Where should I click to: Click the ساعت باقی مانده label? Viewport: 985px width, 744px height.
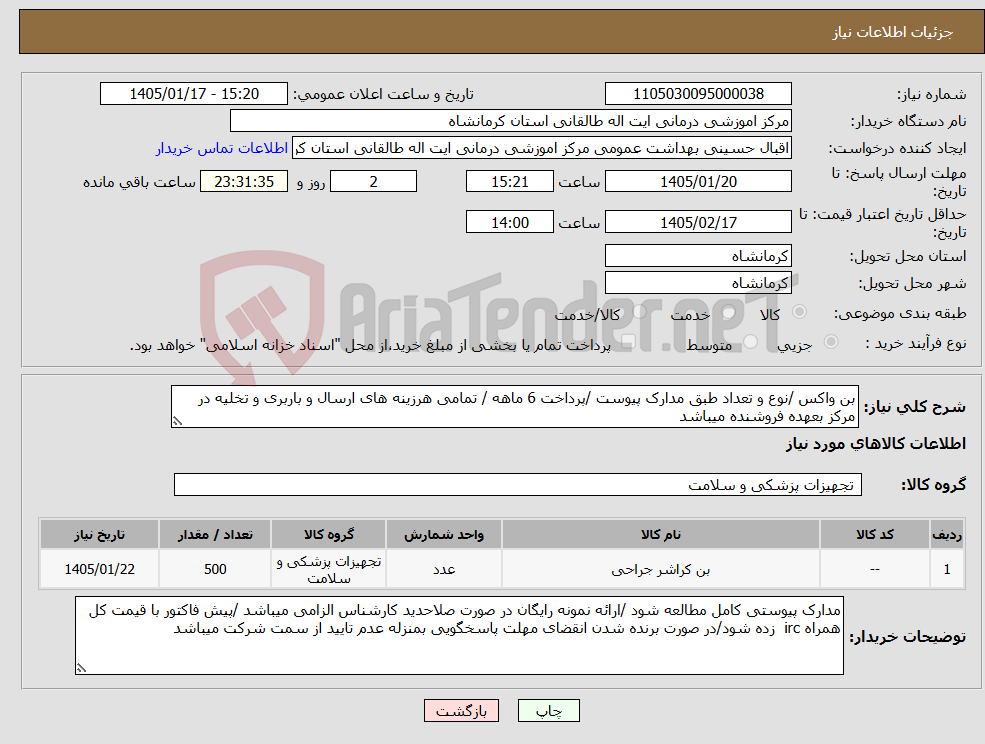139,182
